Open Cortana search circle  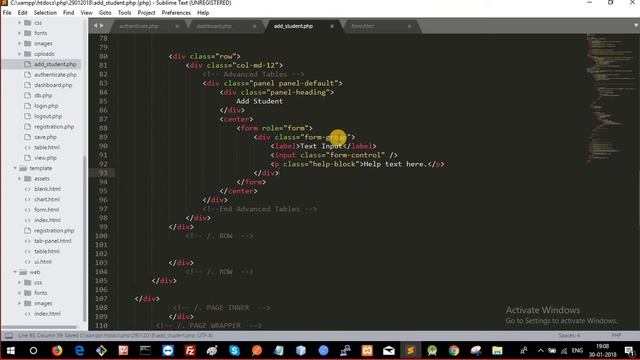tap(33, 351)
